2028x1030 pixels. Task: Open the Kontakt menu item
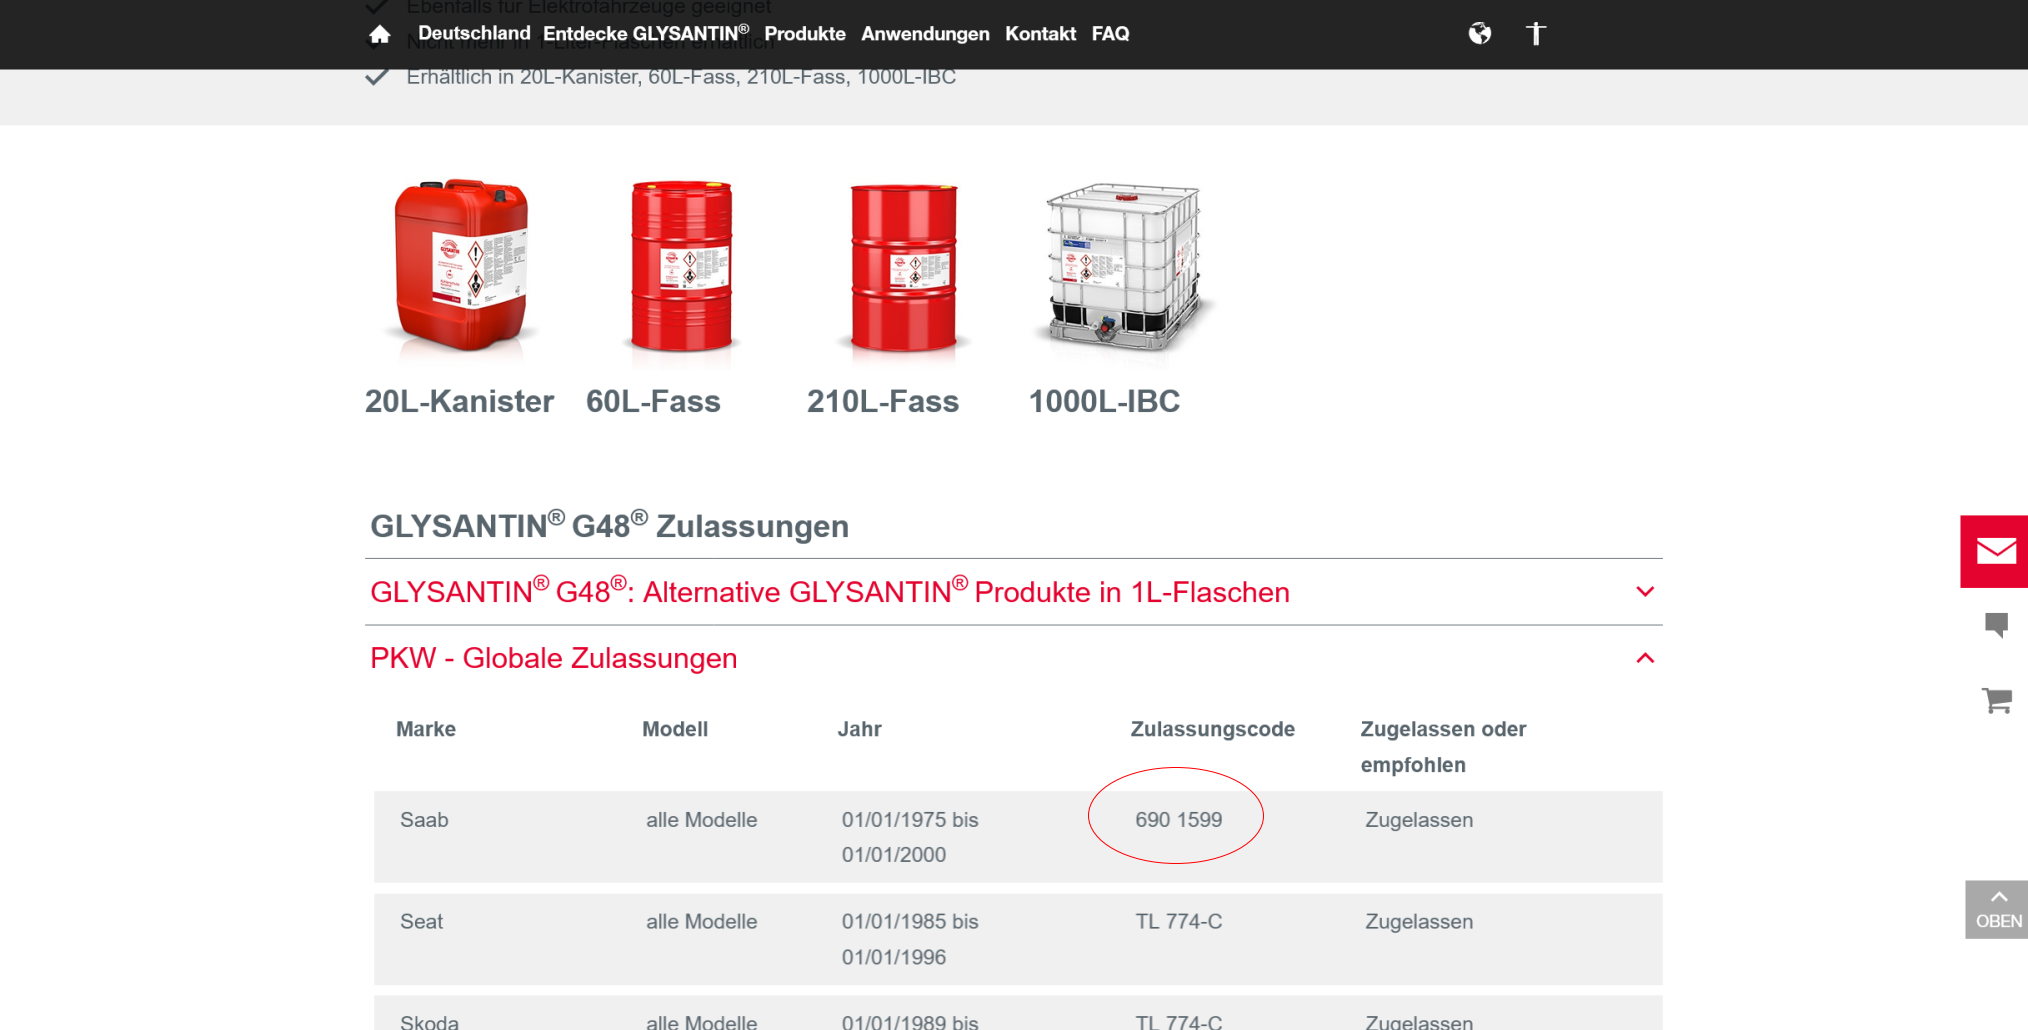coord(1040,33)
